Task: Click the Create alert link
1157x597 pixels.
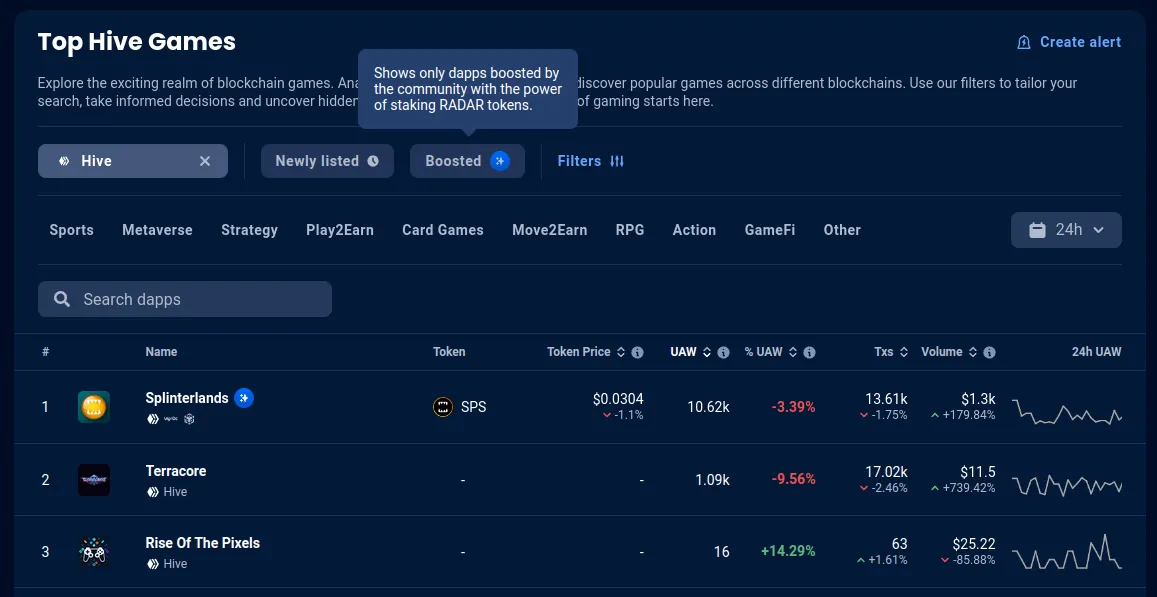Action: pos(1069,42)
